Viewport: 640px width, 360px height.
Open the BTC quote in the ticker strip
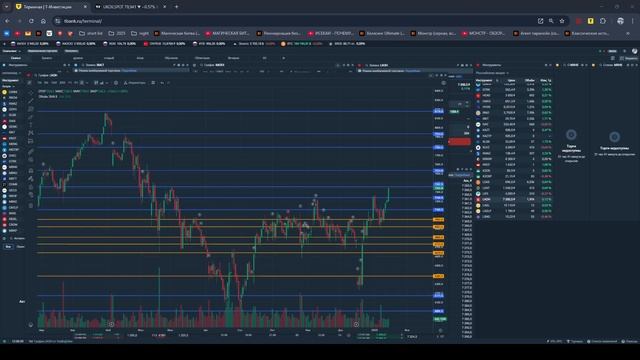click(302, 44)
